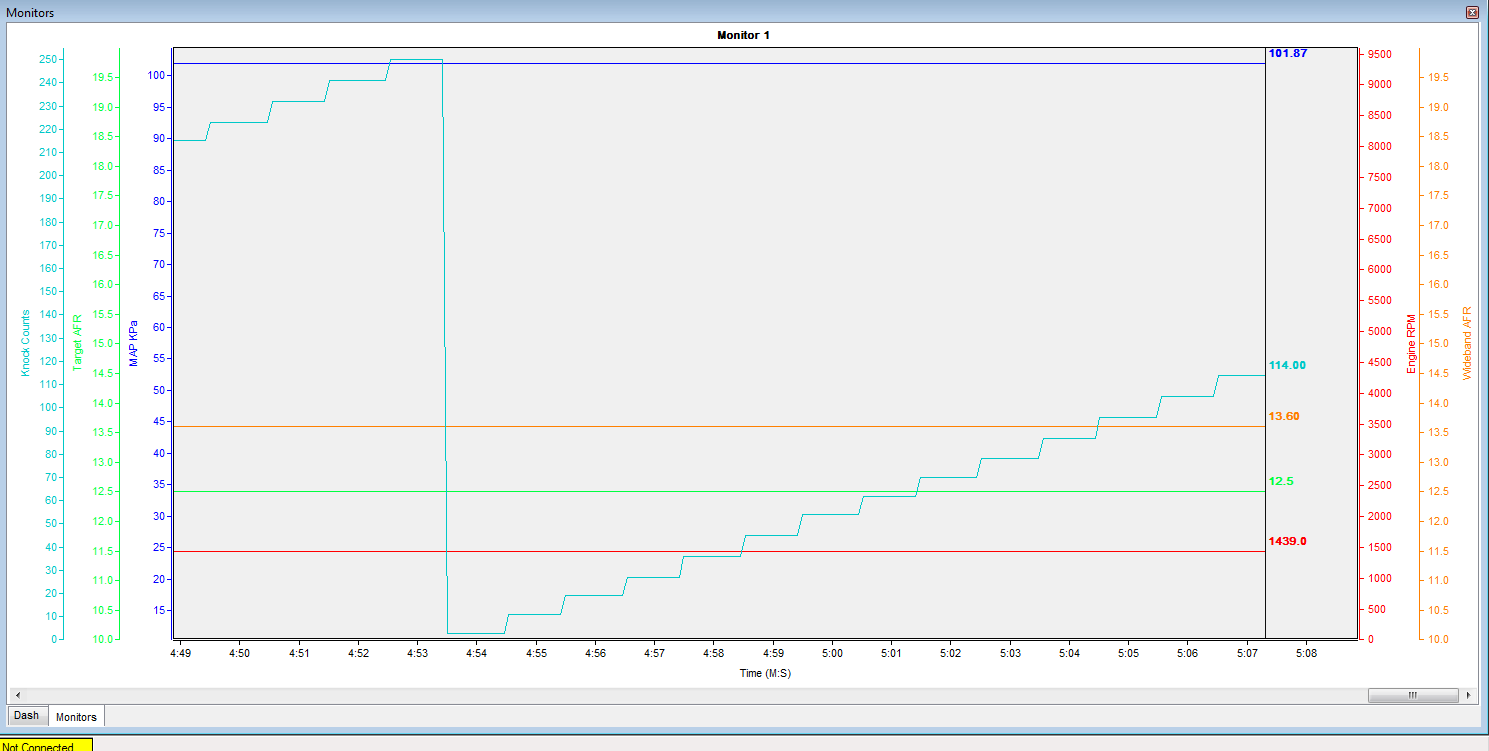The height and width of the screenshot is (751, 1489).
Task: Click the Monitors window title text
Action: [x=30, y=13]
